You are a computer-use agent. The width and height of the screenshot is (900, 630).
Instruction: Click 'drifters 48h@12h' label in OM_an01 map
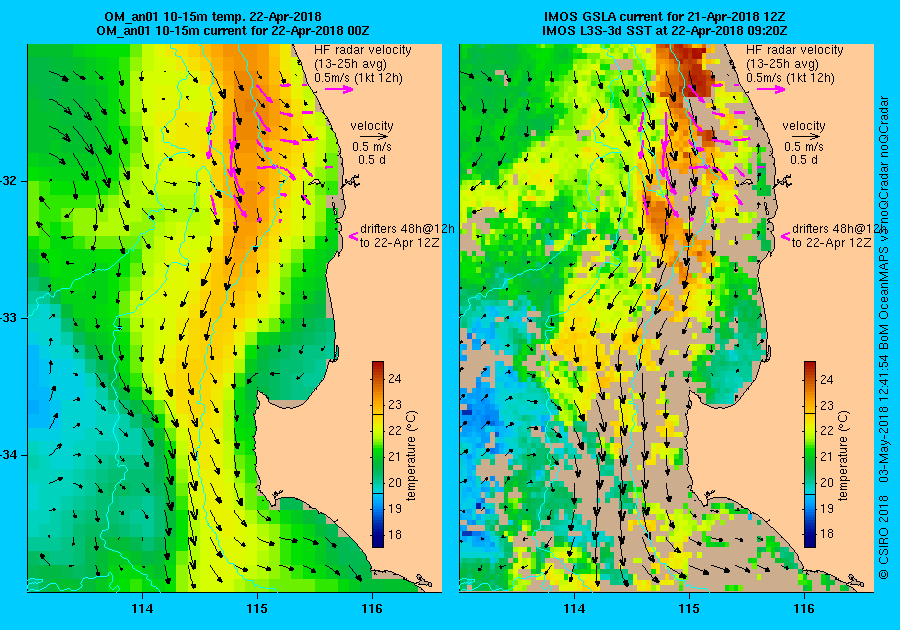(408, 228)
